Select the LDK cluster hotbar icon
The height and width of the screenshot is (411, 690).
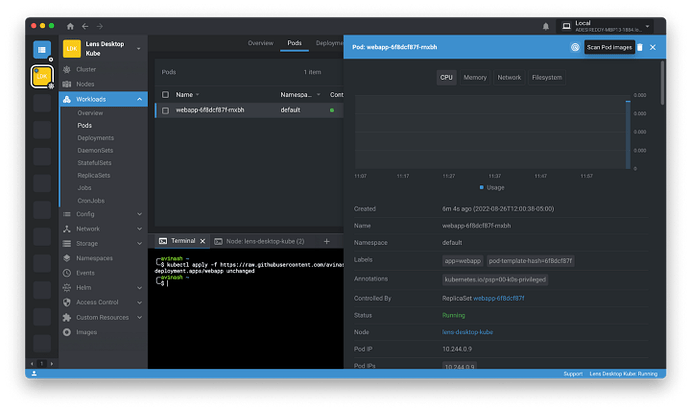42,76
